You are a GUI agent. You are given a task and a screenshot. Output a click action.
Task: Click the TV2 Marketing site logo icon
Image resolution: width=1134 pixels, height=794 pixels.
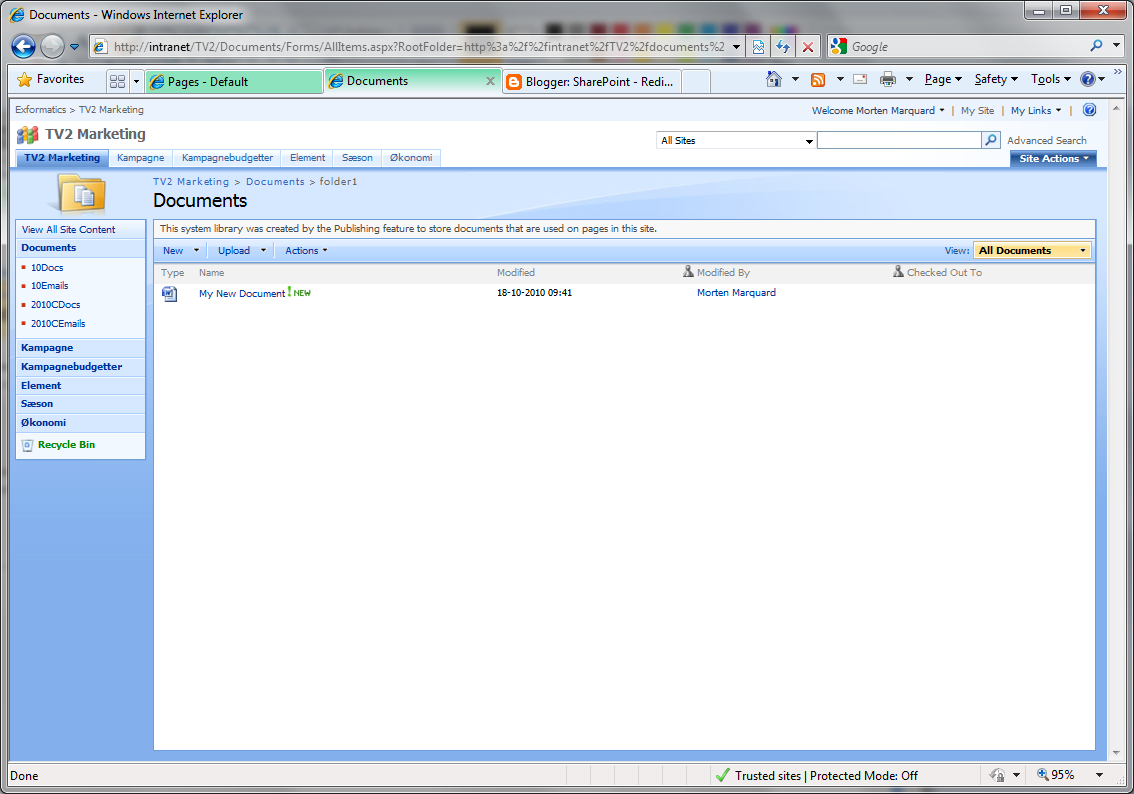pos(27,135)
